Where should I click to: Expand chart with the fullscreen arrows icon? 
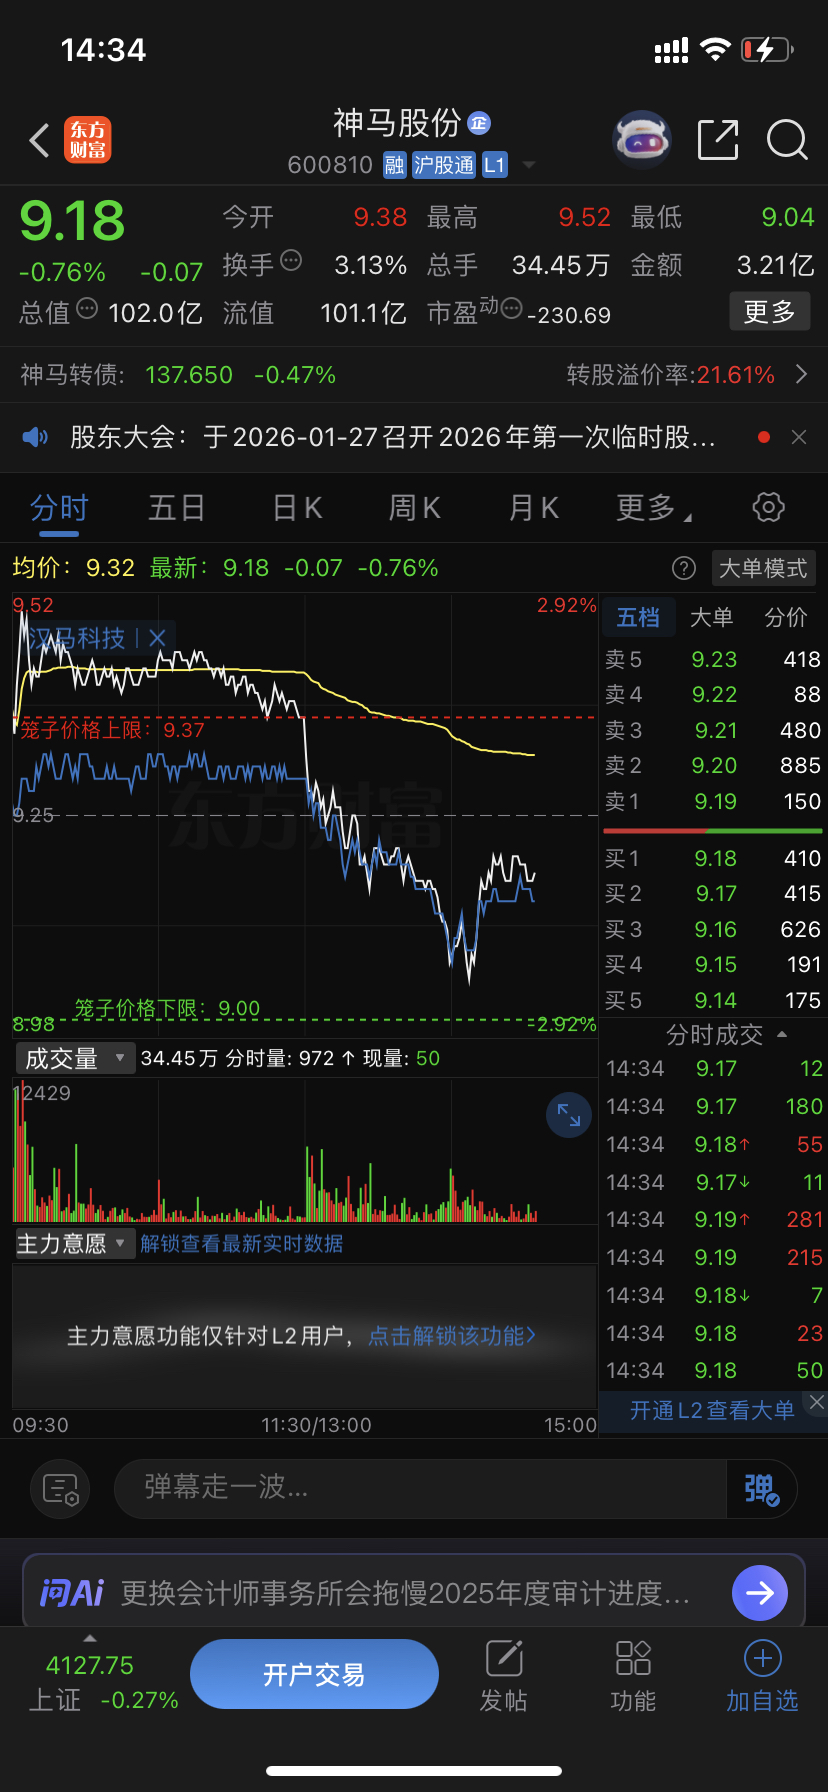(x=569, y=1115)
